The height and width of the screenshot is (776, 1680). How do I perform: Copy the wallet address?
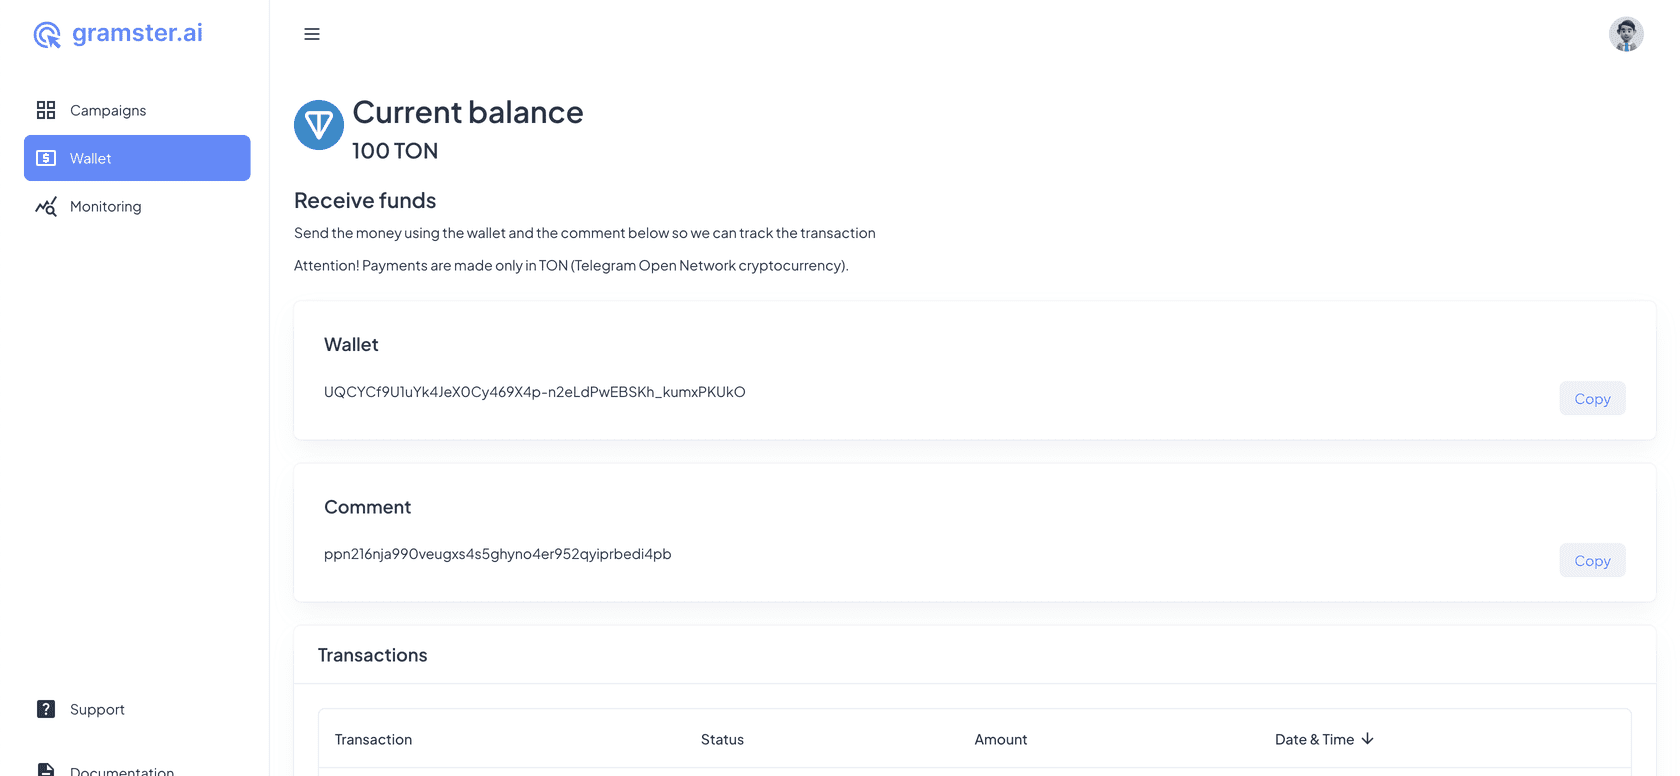coord(1592,398)
